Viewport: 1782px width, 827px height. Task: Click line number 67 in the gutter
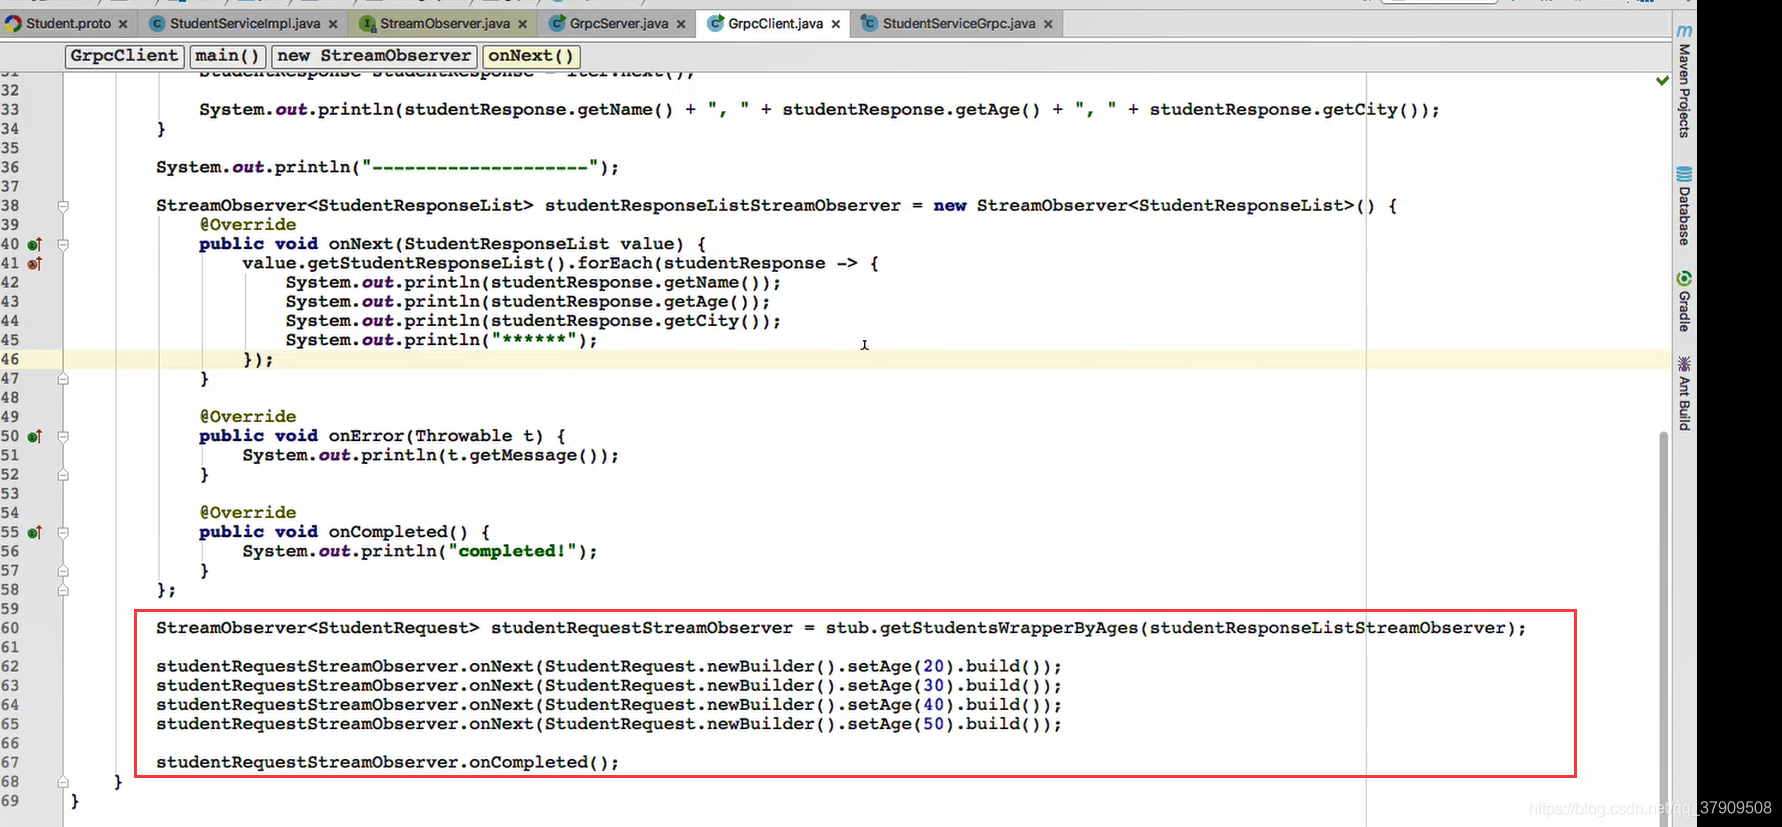pos(10,762)
